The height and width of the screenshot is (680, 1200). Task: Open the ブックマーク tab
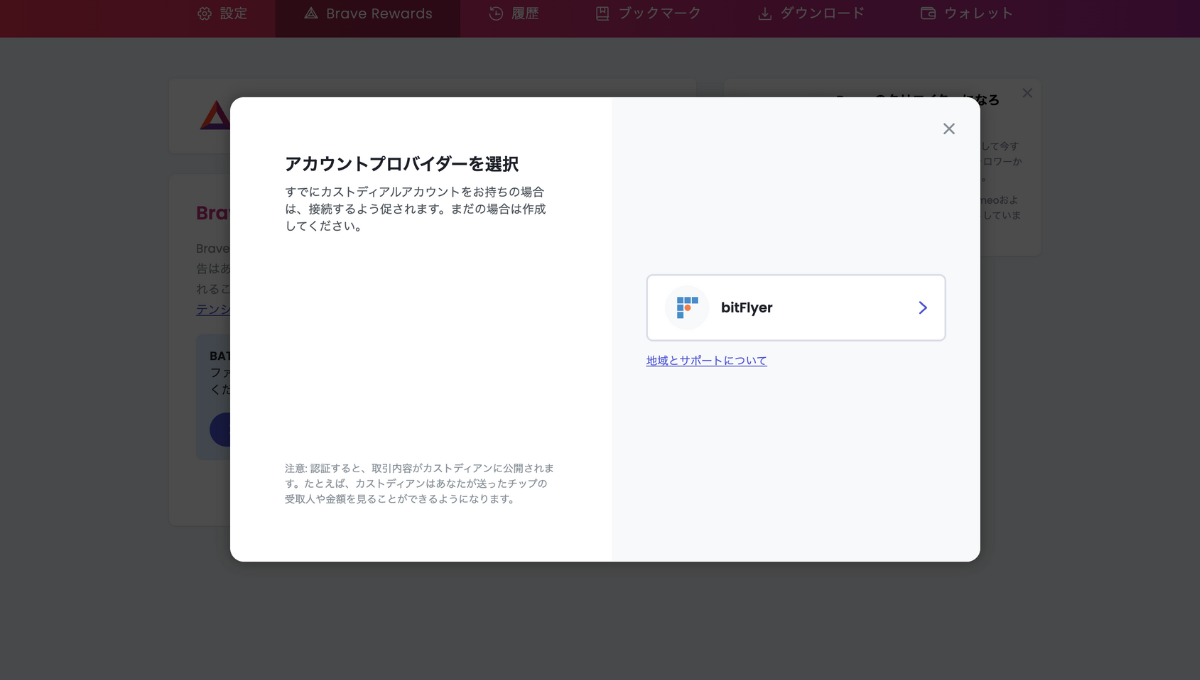pyautogui.click(x=659, y=14)
